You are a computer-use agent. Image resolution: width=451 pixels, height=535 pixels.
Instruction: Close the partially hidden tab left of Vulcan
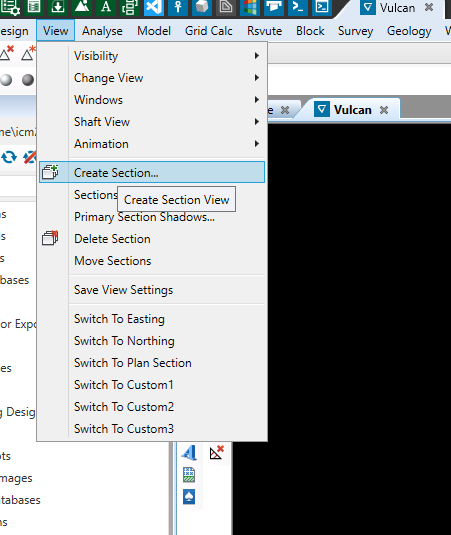pyautogui.click(x=285, y=110)
